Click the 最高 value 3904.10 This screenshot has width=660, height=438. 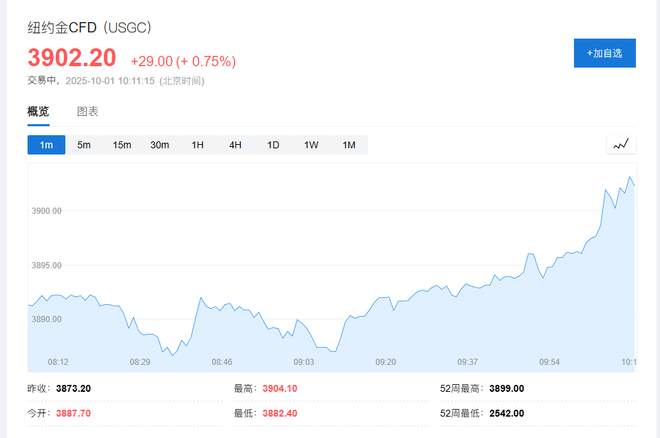click(280, 388)
